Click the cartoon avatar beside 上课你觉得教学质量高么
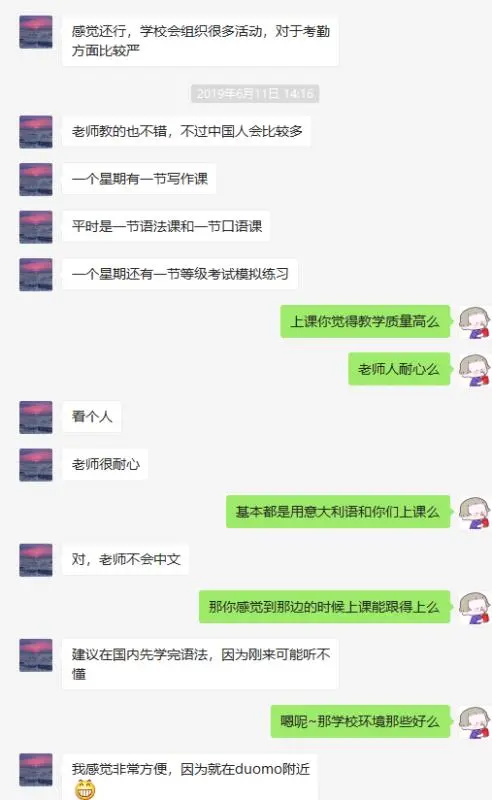 coord(475,322)
